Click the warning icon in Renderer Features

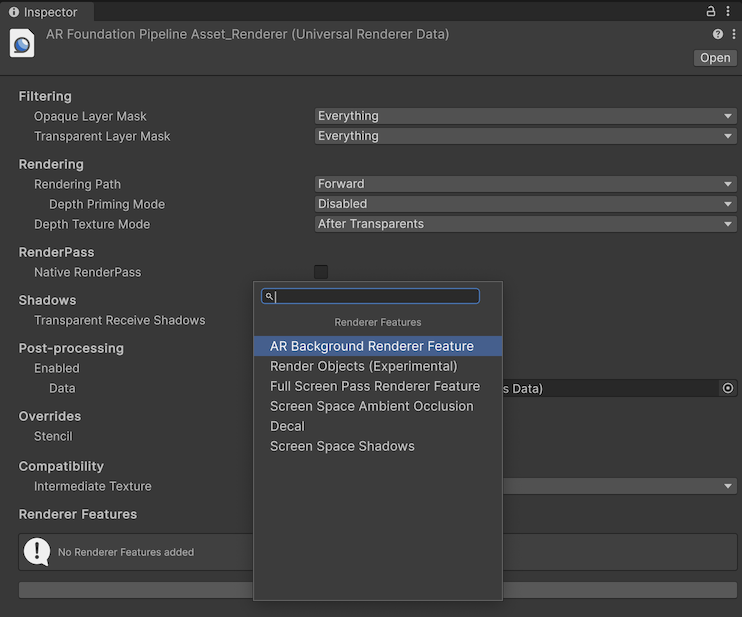pyautogui.click(x=37, y=551)
